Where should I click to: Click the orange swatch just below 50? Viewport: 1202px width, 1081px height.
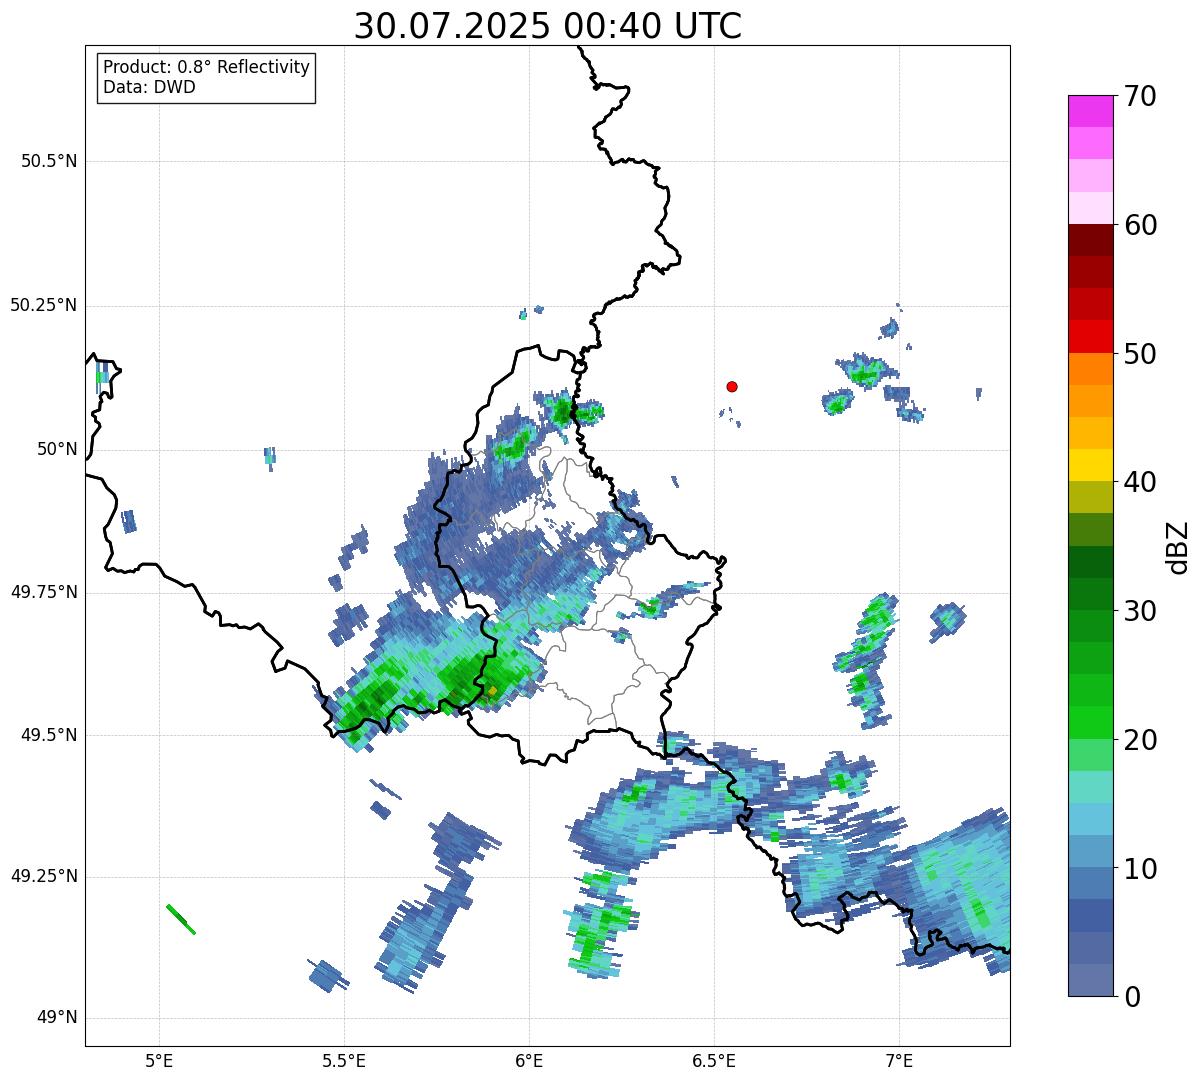1091,369
